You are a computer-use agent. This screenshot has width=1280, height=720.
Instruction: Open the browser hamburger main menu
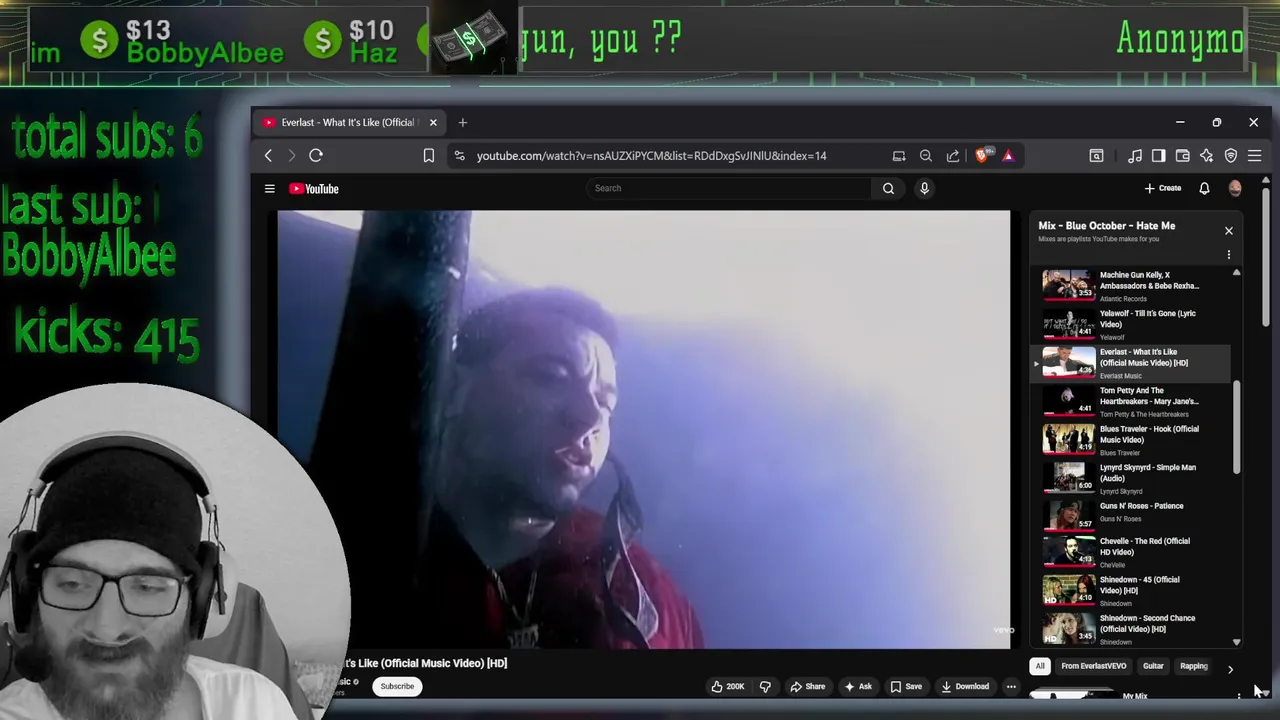point(1254,156)
